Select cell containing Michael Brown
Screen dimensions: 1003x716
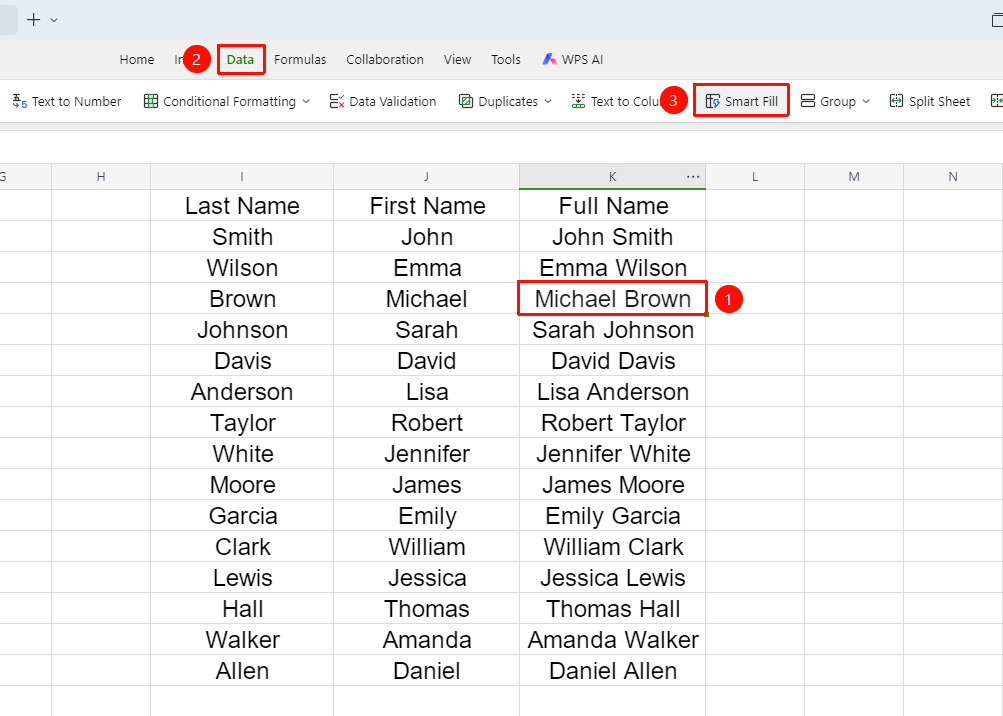[612, 299]
